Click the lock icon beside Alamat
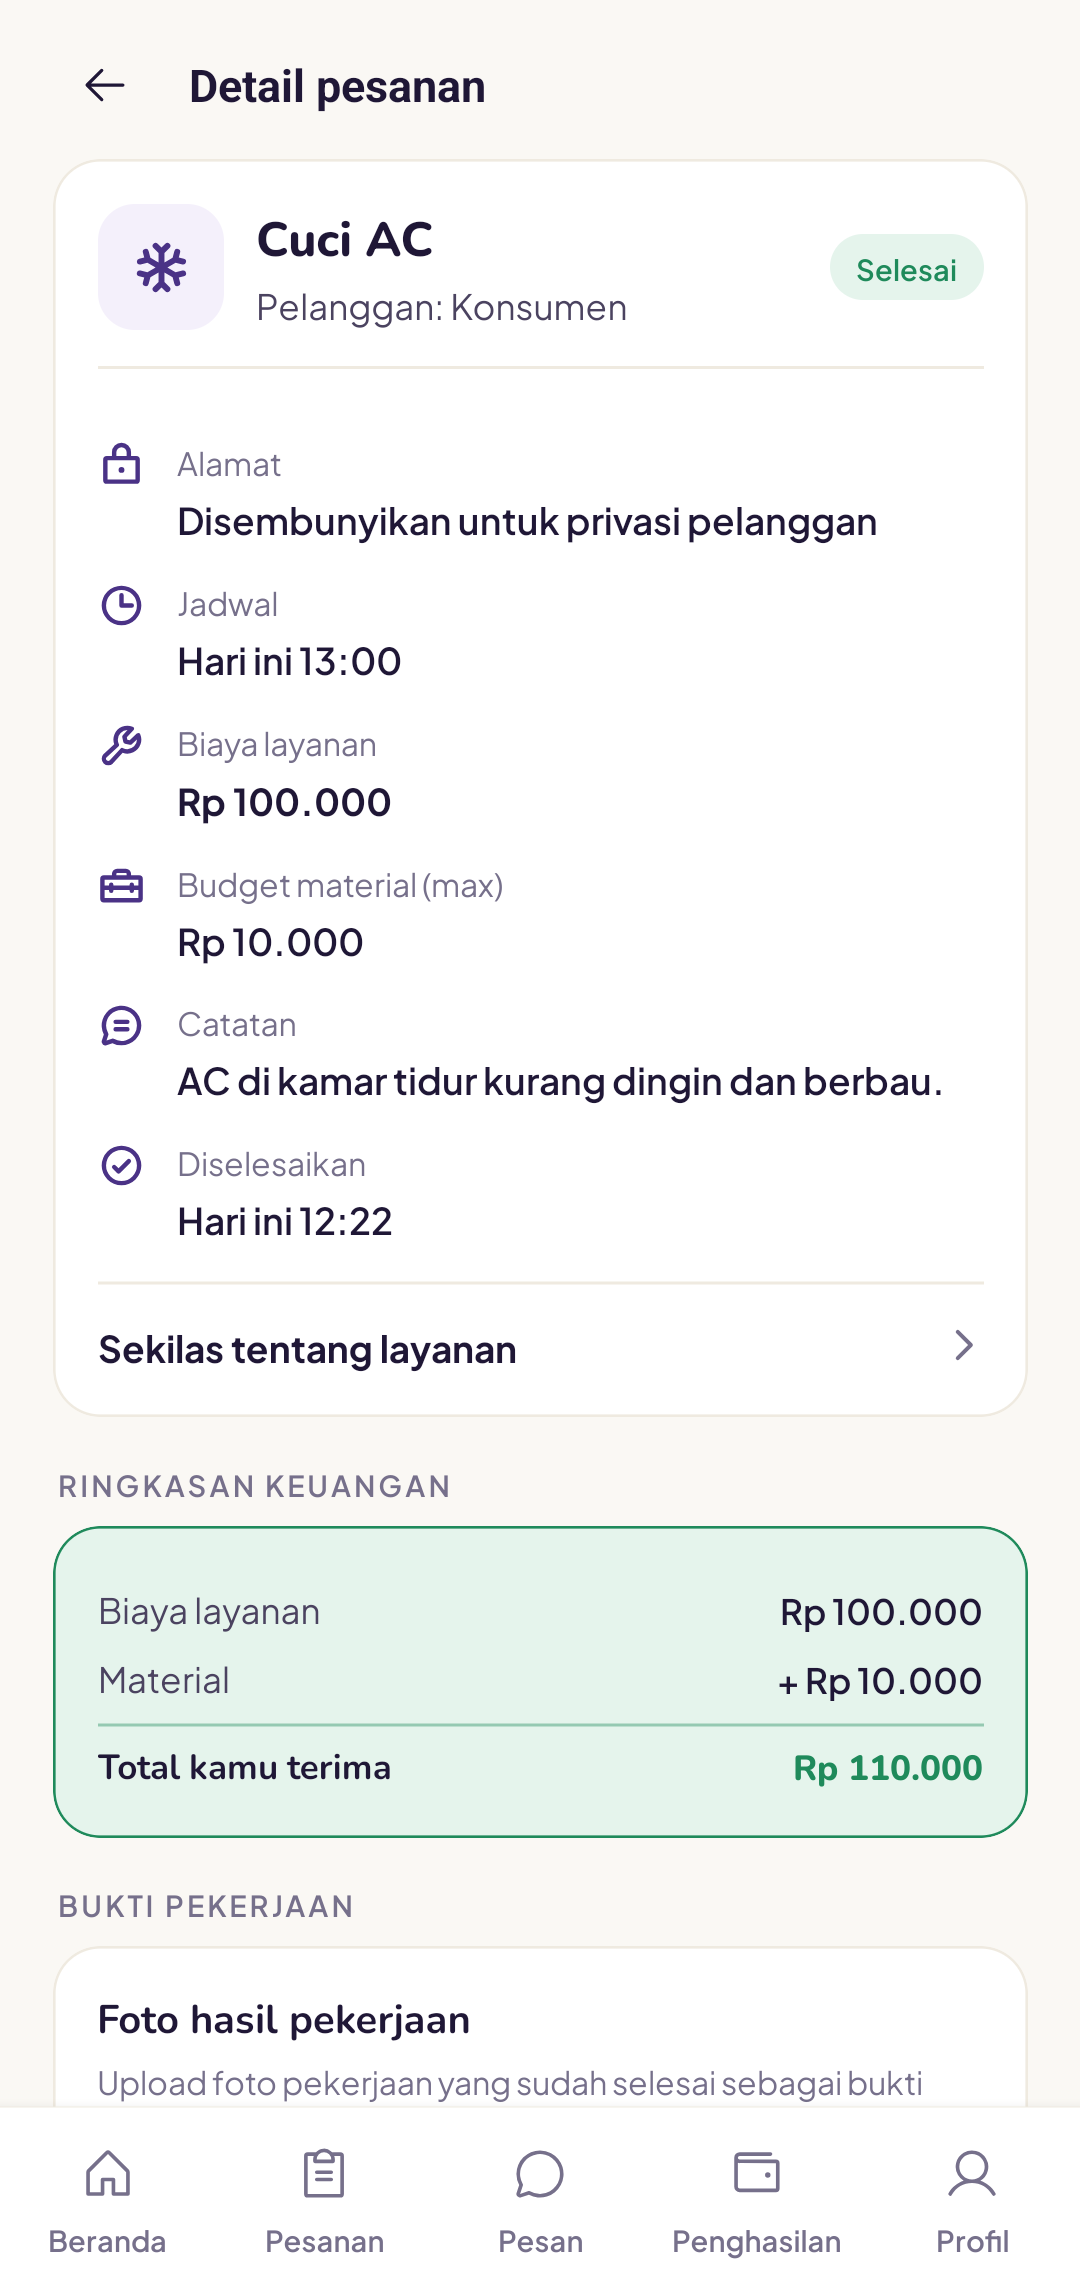Image resolution: width=1080 pixels, height=2278 pixels. pos(121,465)
